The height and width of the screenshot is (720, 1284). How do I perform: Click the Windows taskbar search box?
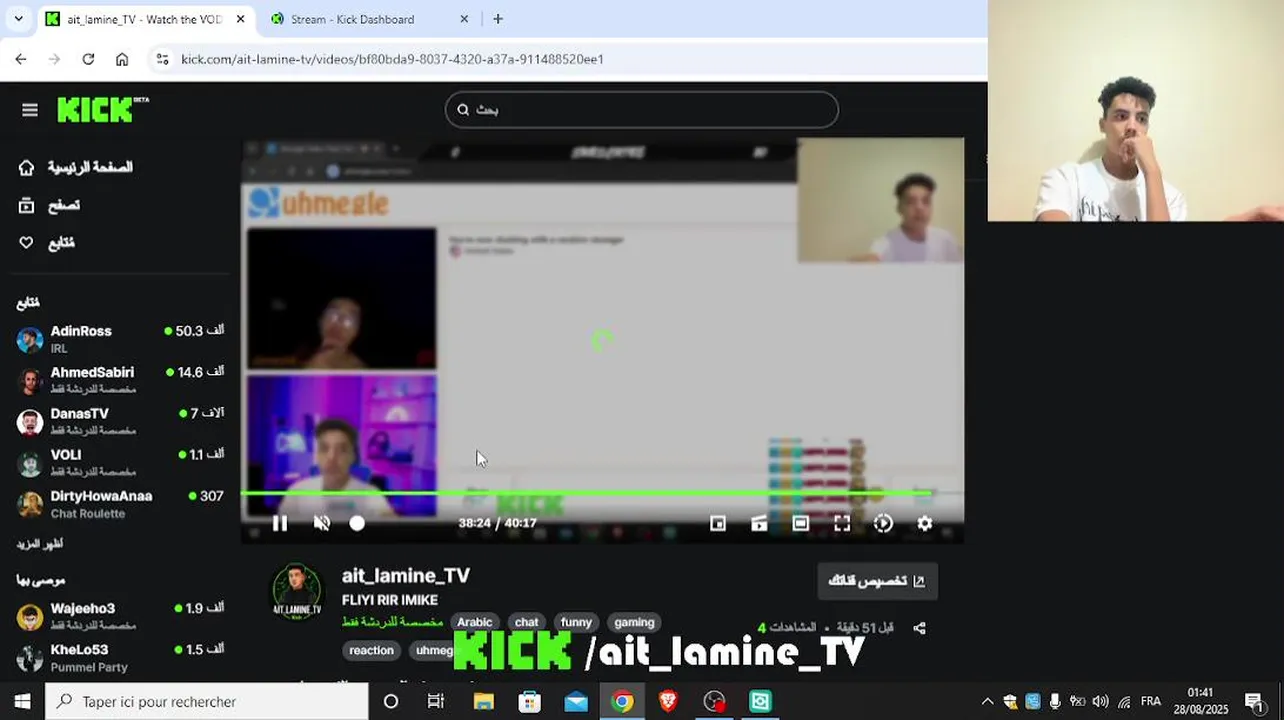click(207, 701)
